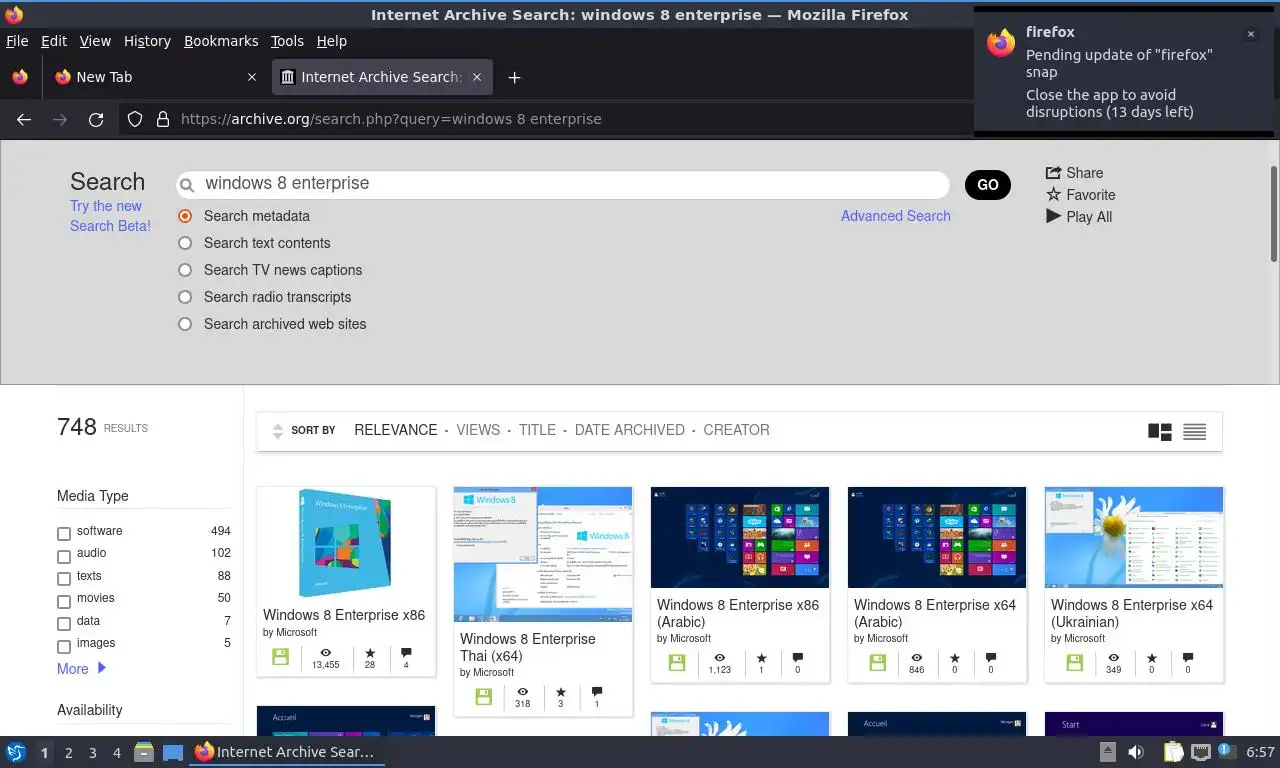Viewport: 1280px width, 768px height.
Task: Open the Advanced Search link
Action: 895,216
